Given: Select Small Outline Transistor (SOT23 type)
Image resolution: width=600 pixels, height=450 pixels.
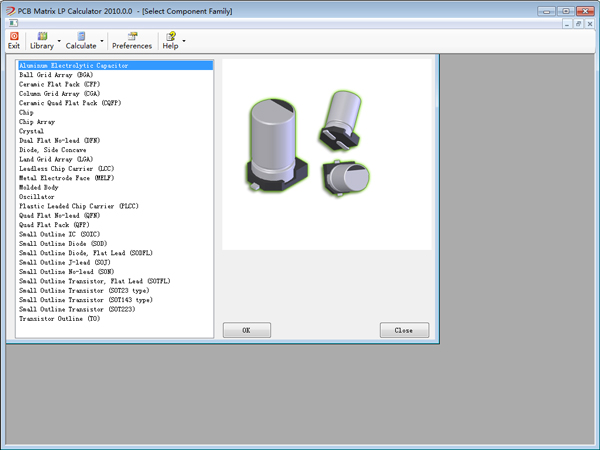Looking at the screenshot, I should tap(115, 290).
